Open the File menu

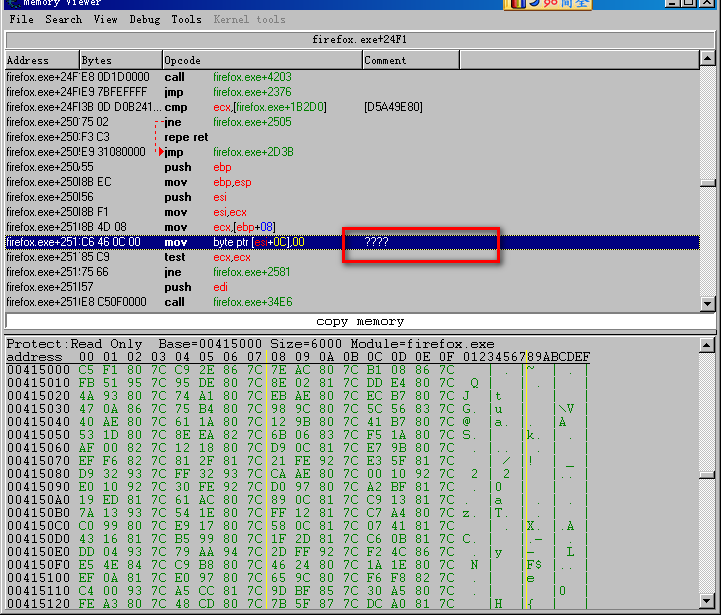click(21, 19)
